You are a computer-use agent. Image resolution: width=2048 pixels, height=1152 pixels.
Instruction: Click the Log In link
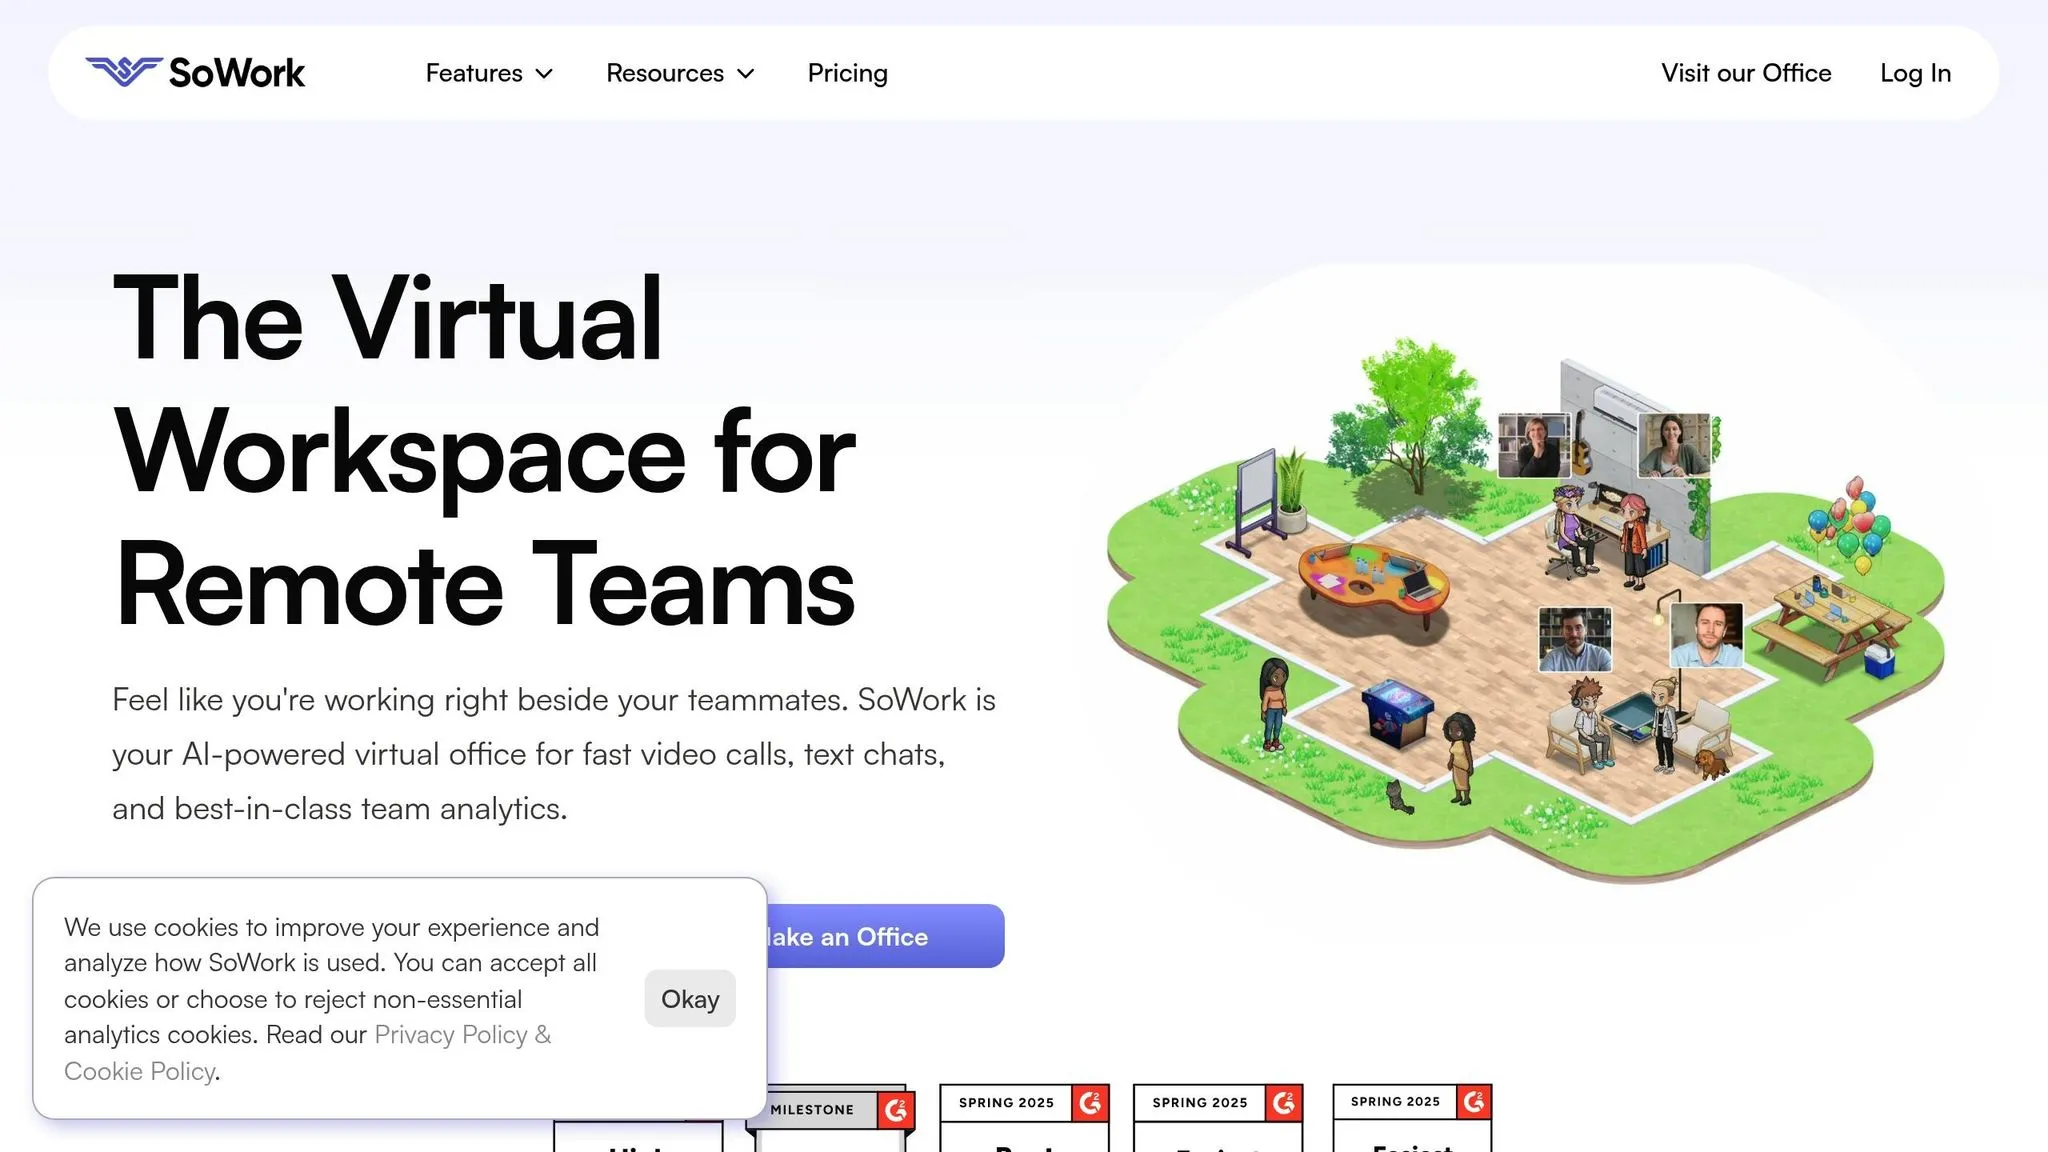coord(1914,73)
